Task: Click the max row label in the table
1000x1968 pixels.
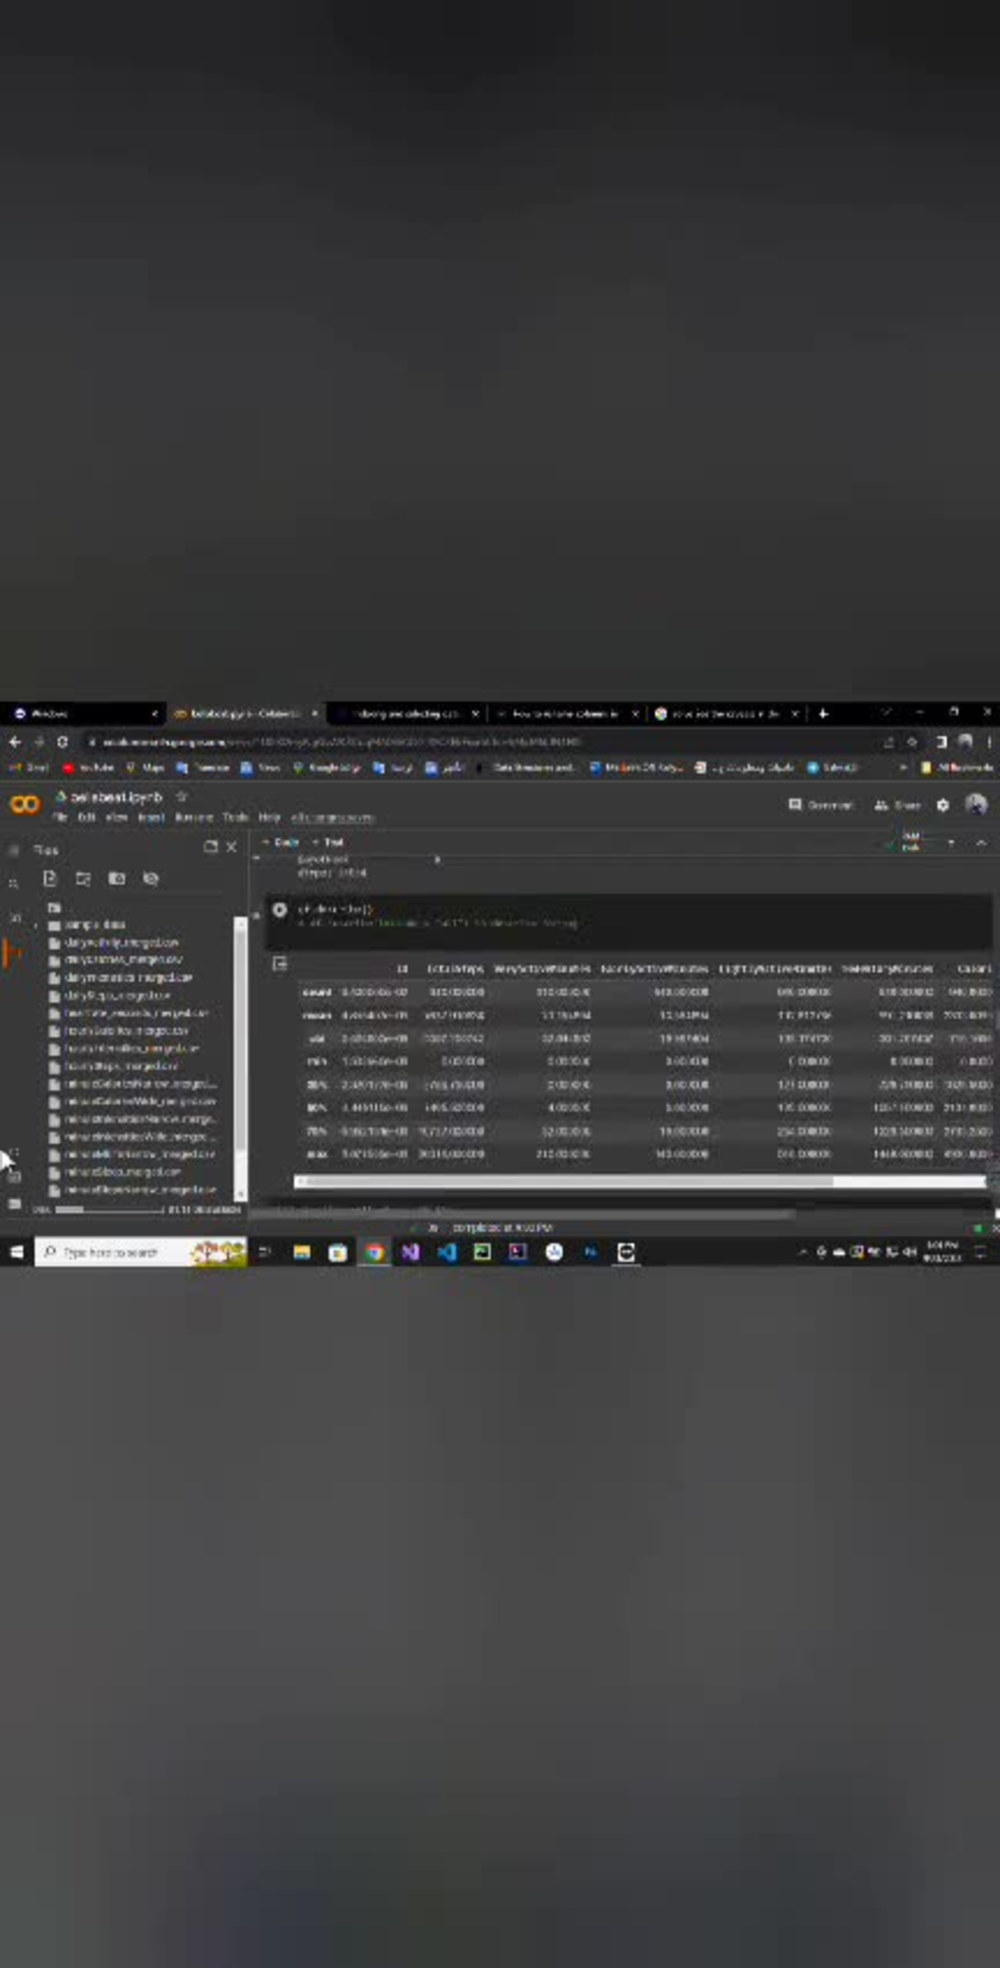Action: pos(317,1153)
